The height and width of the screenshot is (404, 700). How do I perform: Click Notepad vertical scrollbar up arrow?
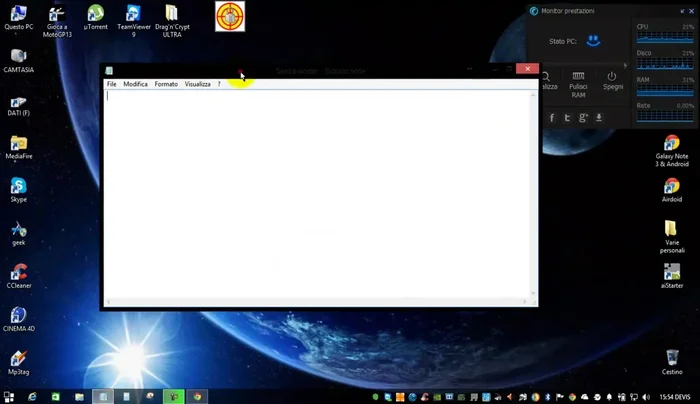[533, 95]
